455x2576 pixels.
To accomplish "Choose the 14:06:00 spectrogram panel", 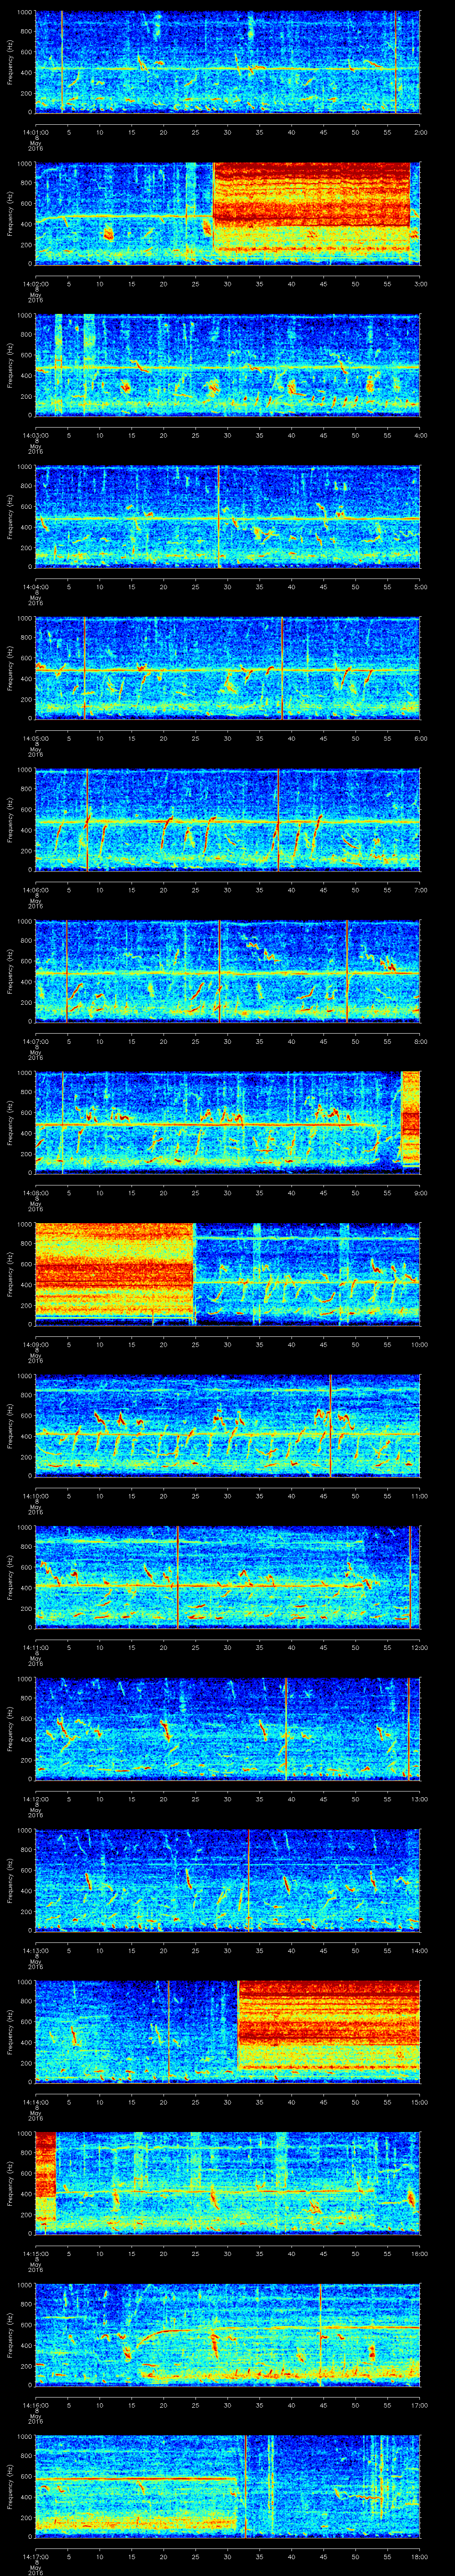I will (x=228, y=819).
